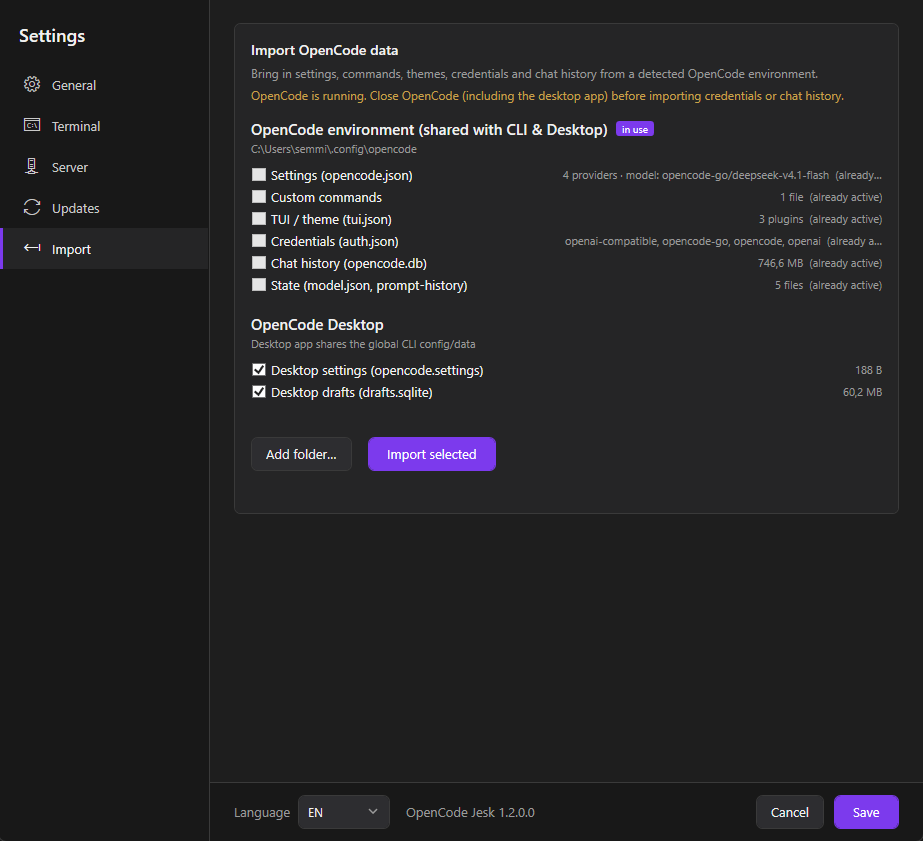Click the 'OpenCode environment (shared with CLI & Desktop)' heading

[429, 129]
